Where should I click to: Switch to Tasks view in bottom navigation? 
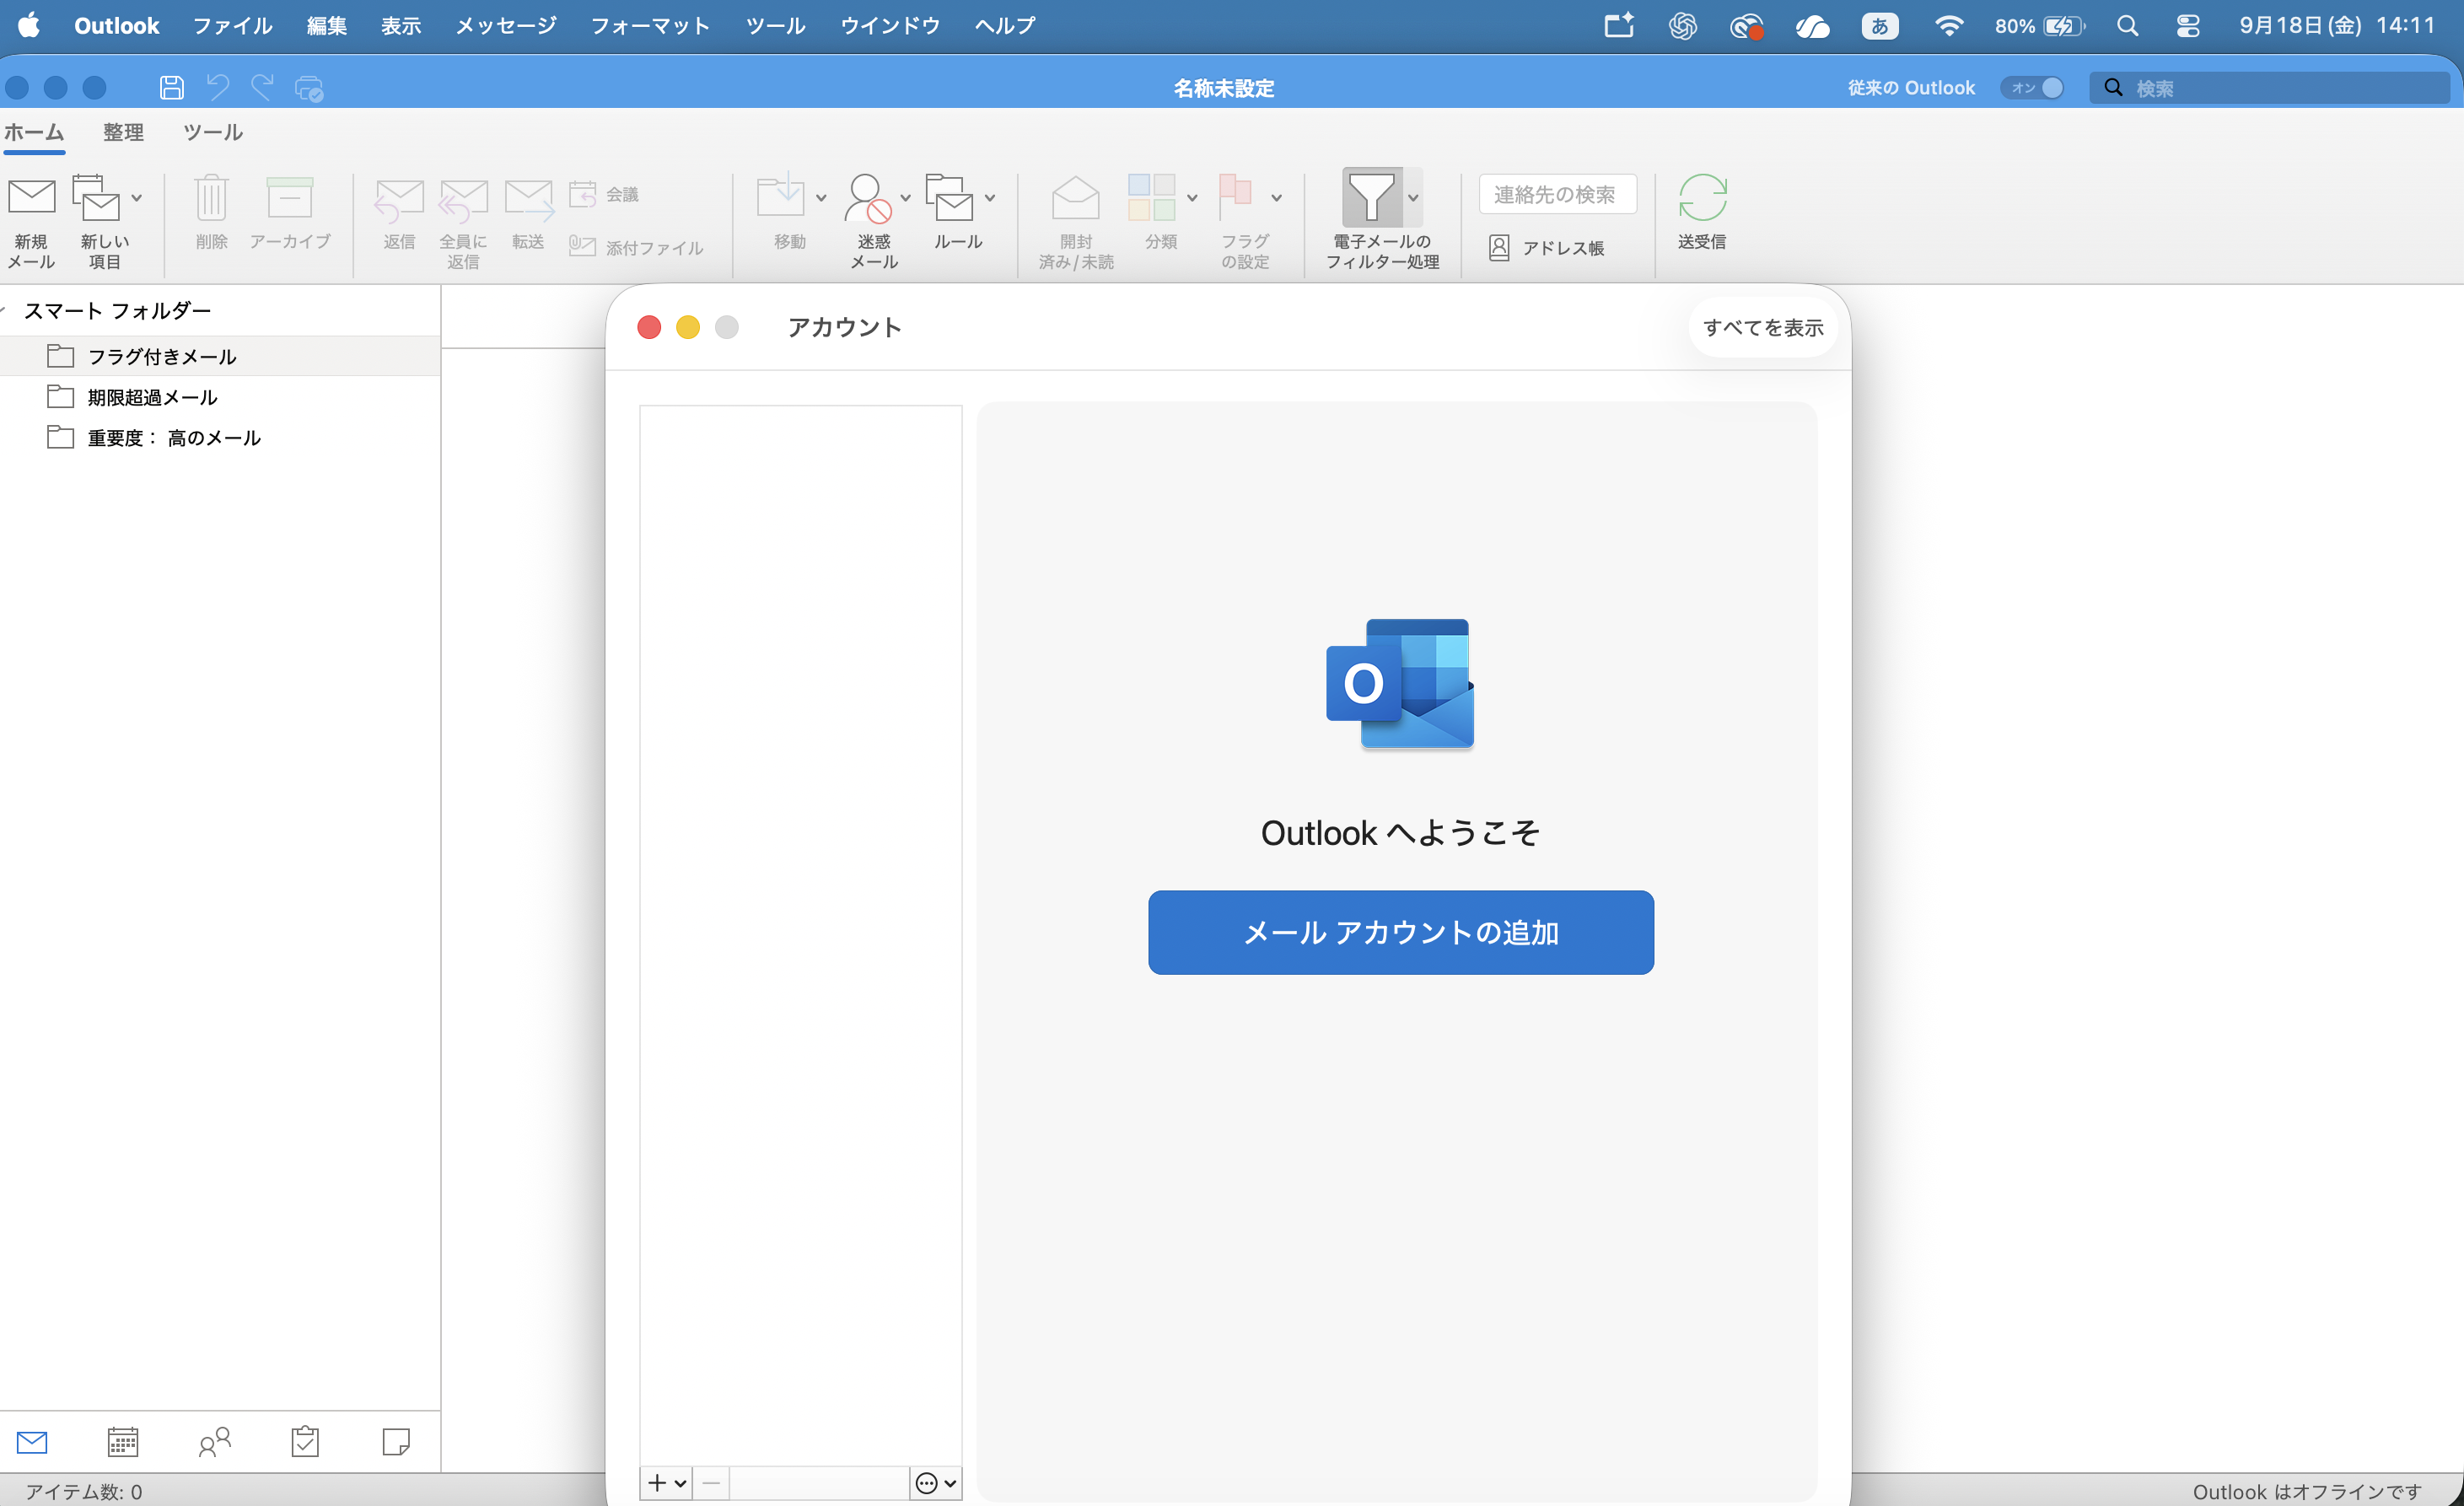(305, 1442)
